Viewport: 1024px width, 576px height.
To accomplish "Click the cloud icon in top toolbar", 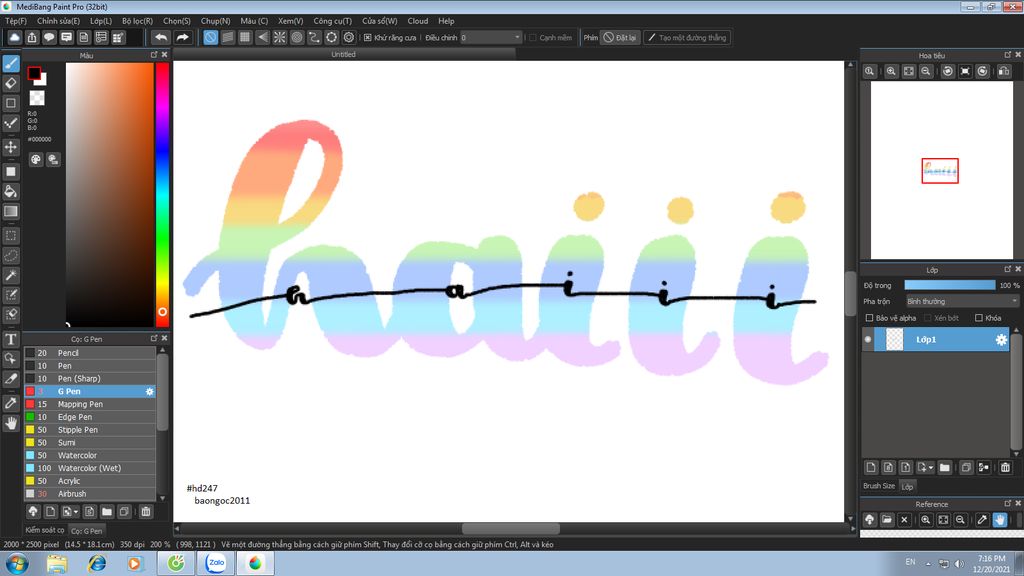I will pos(14,38).
